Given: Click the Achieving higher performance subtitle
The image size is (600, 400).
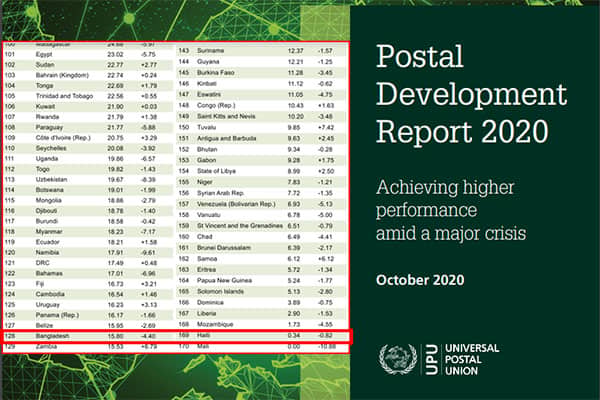Looking at the screenshot, I should (x=451, y=210).
